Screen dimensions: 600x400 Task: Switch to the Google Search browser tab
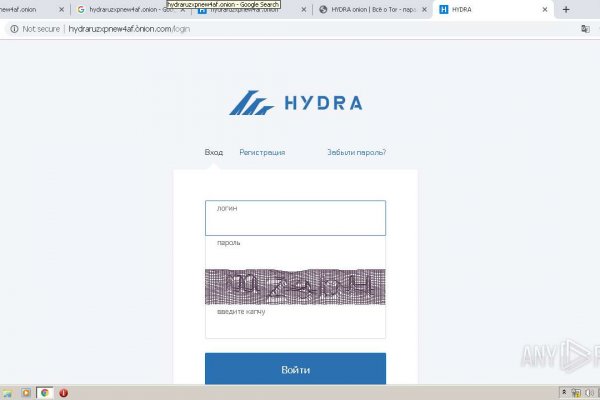[125, 9]
